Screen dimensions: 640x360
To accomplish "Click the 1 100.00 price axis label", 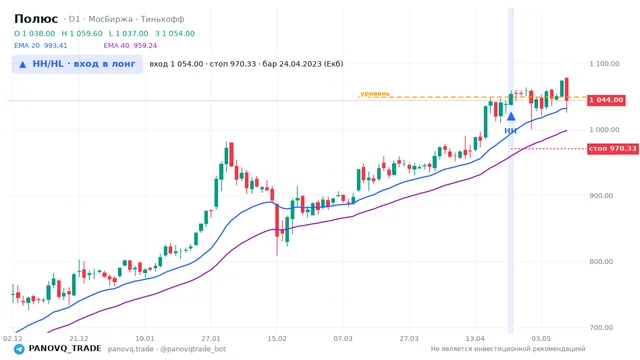I will (x=604, y=64).
